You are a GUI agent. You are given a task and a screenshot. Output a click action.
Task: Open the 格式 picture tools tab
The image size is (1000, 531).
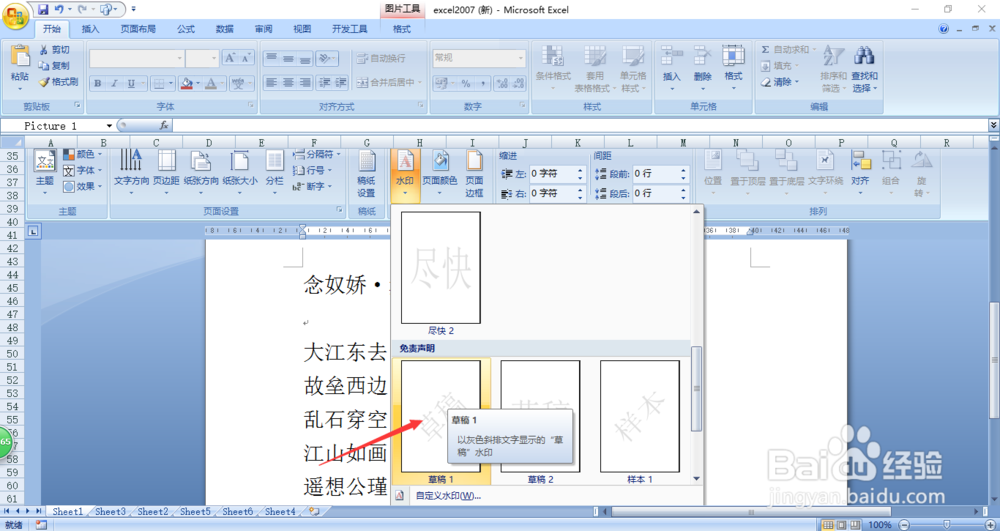[402, 29]
